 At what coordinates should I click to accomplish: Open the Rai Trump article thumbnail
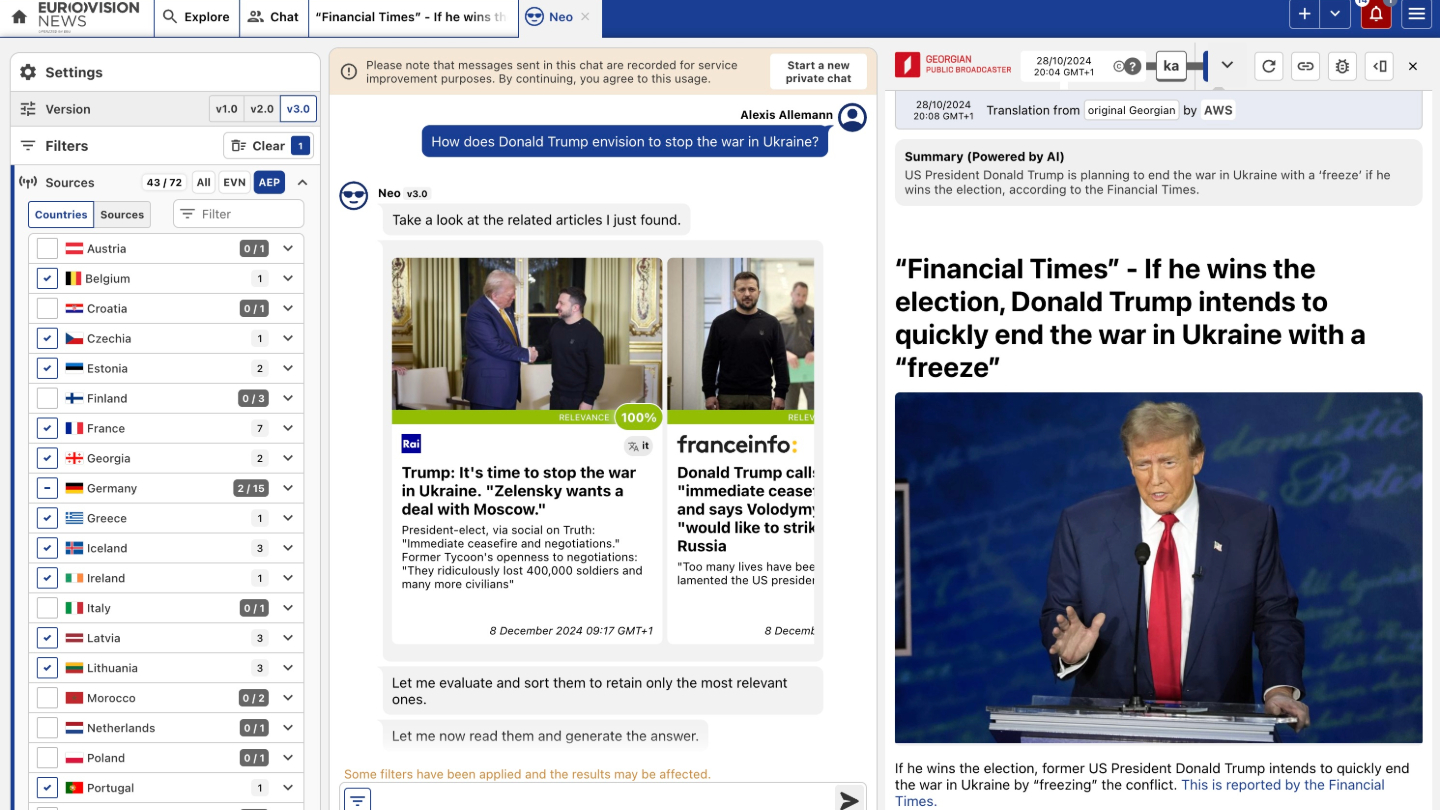527,333
